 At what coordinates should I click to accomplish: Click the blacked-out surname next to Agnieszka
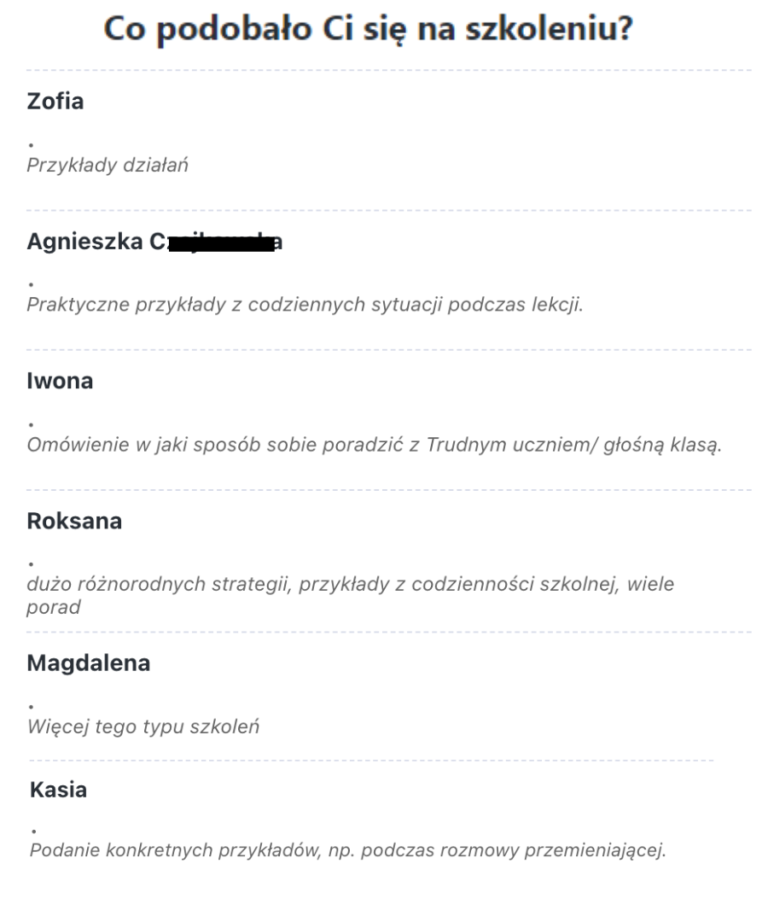[220, 243]
